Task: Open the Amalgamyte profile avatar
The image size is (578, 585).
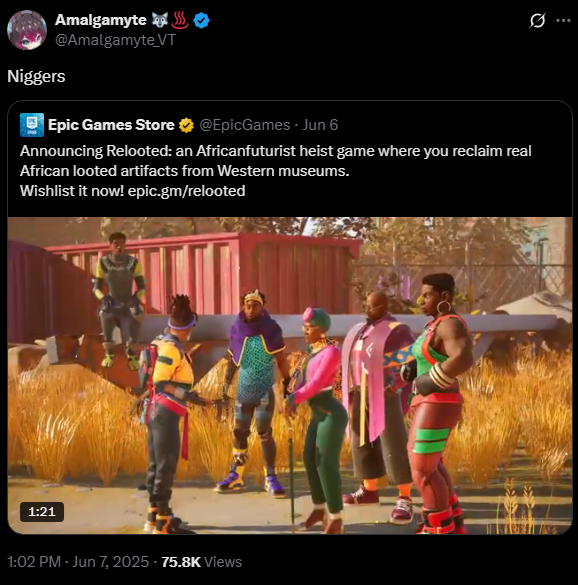Action: tap(27, 30)
